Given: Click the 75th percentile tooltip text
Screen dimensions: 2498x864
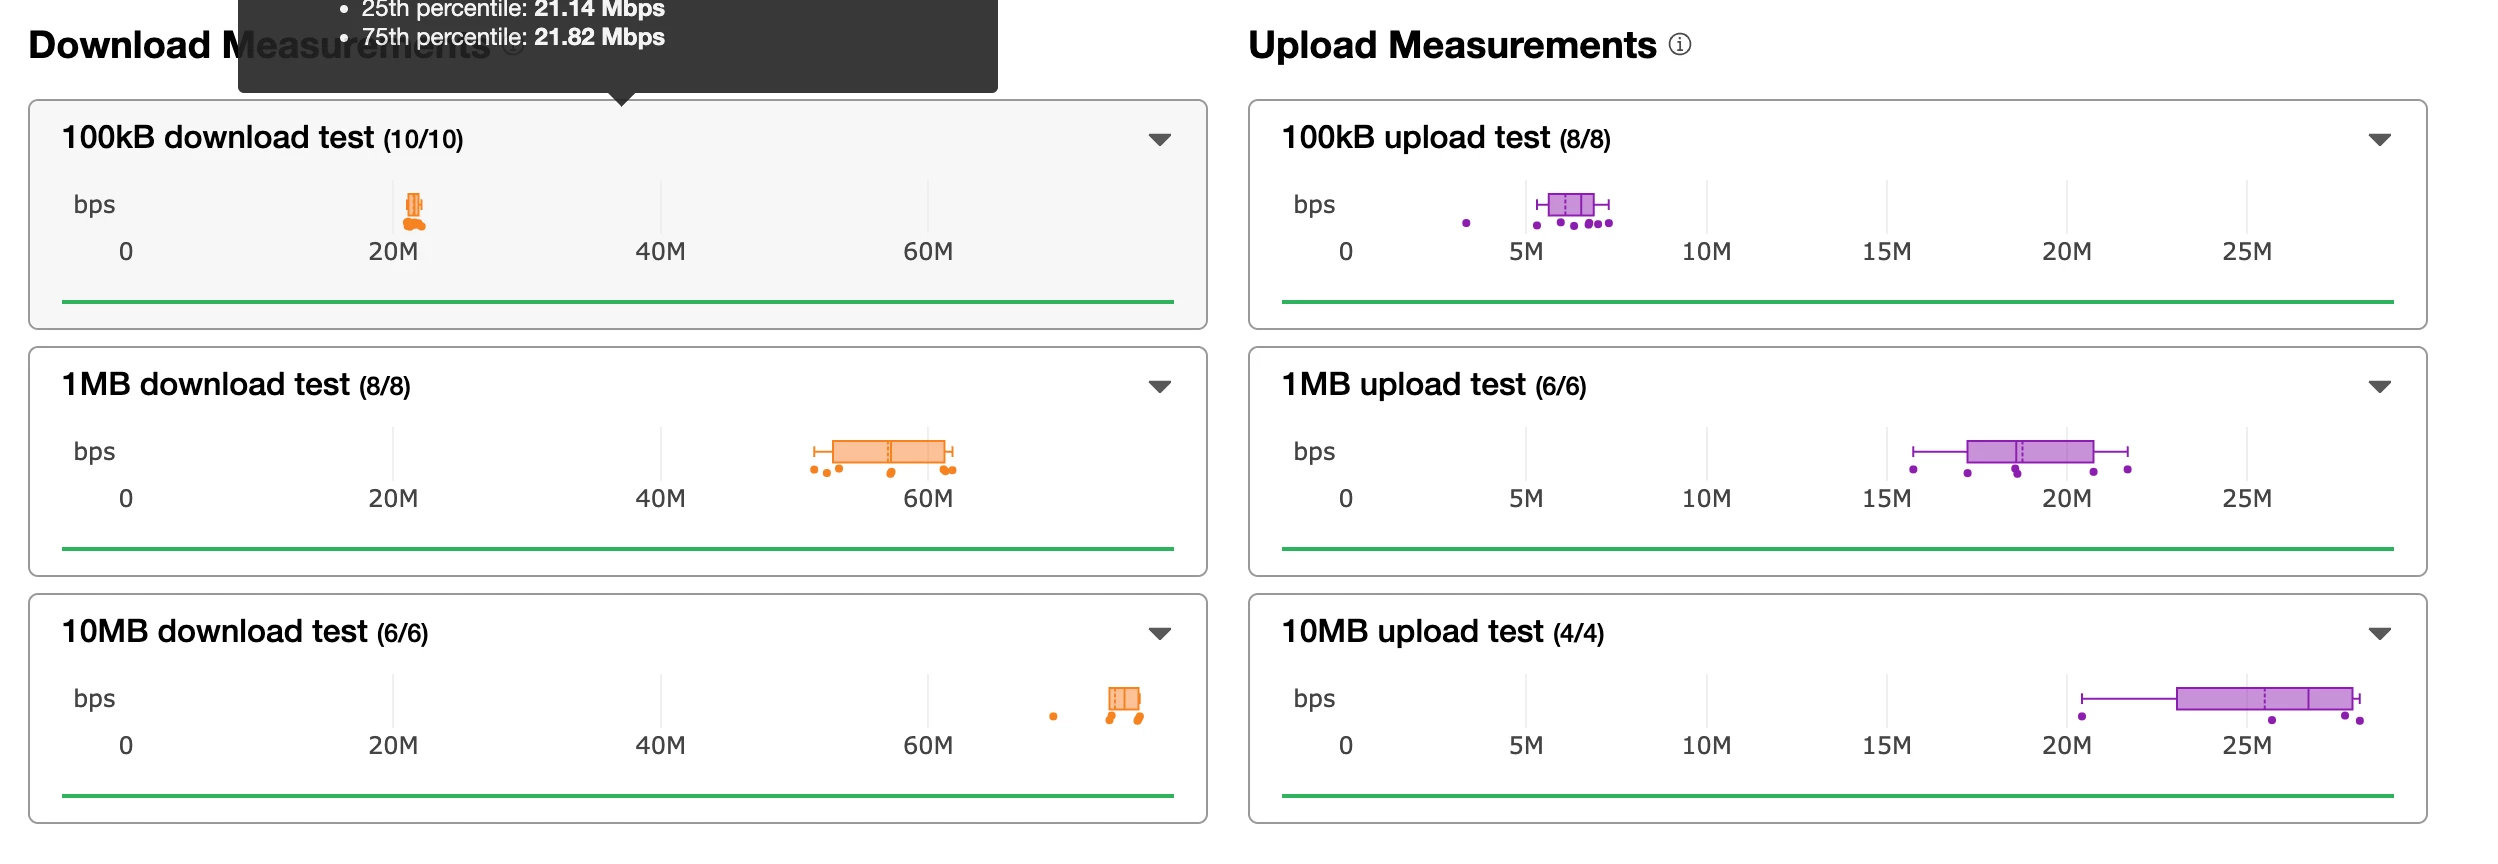Looking at the screenshot, I should 513,37.
